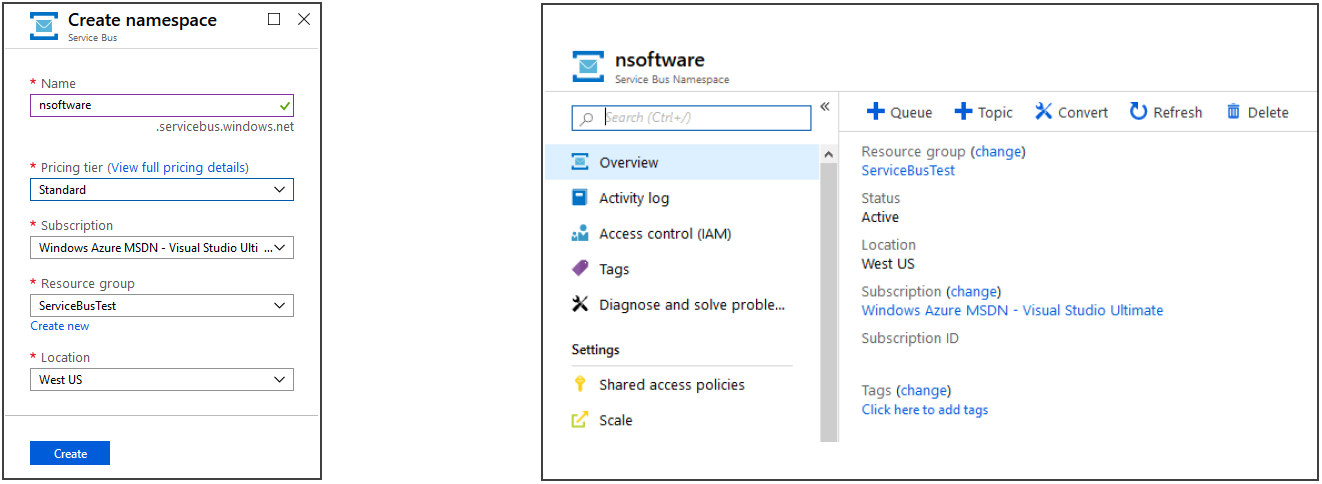Click the namespace Name input field

point(162,105)
